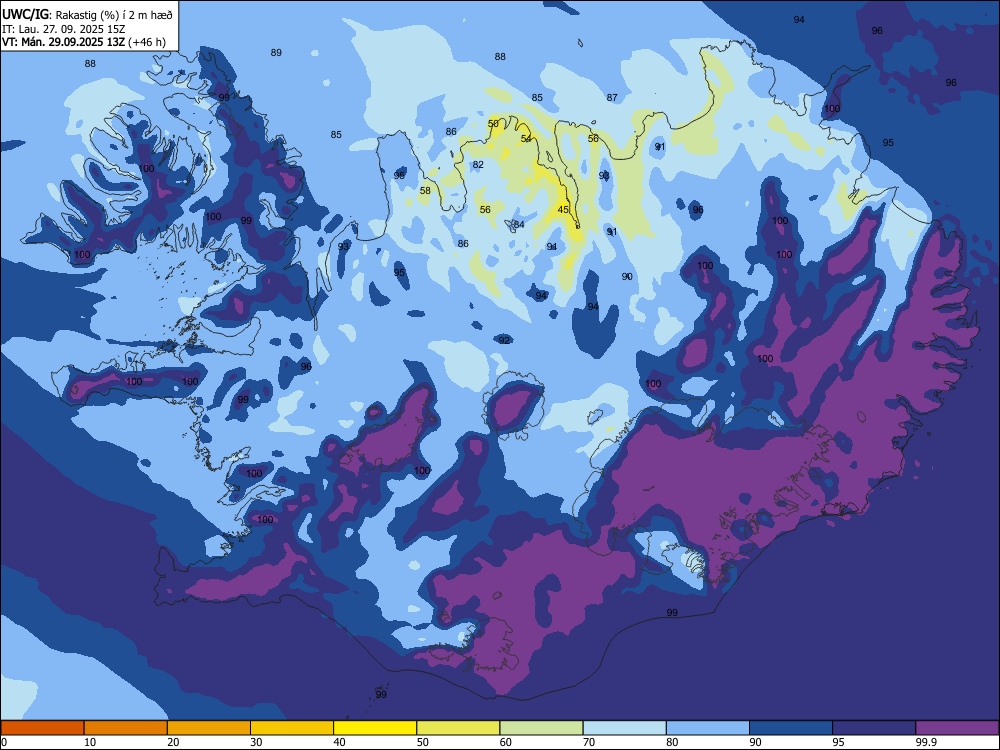Click the bright yellow 40–50 legend swatch
Image resolution: width=1000 pixels, height=750 pixels.
coord(375,728)
